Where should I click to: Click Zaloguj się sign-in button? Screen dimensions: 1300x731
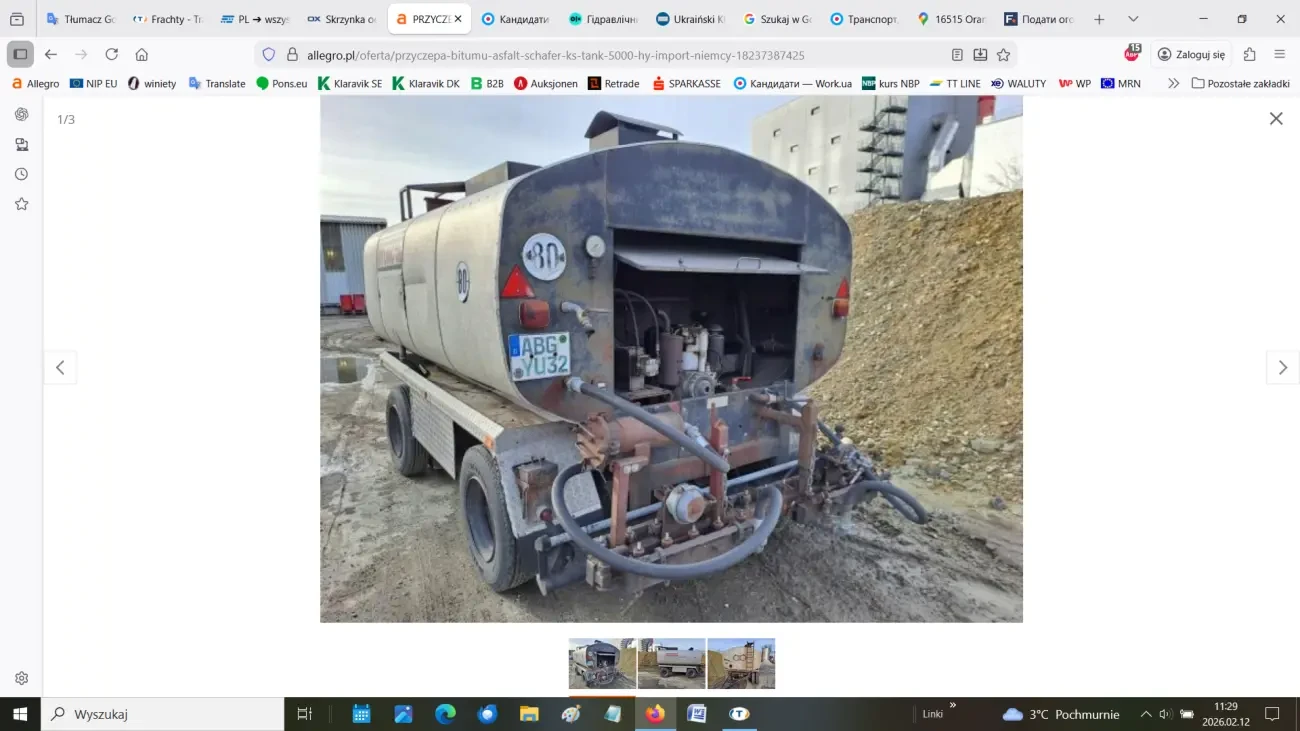pos(1192,55)
